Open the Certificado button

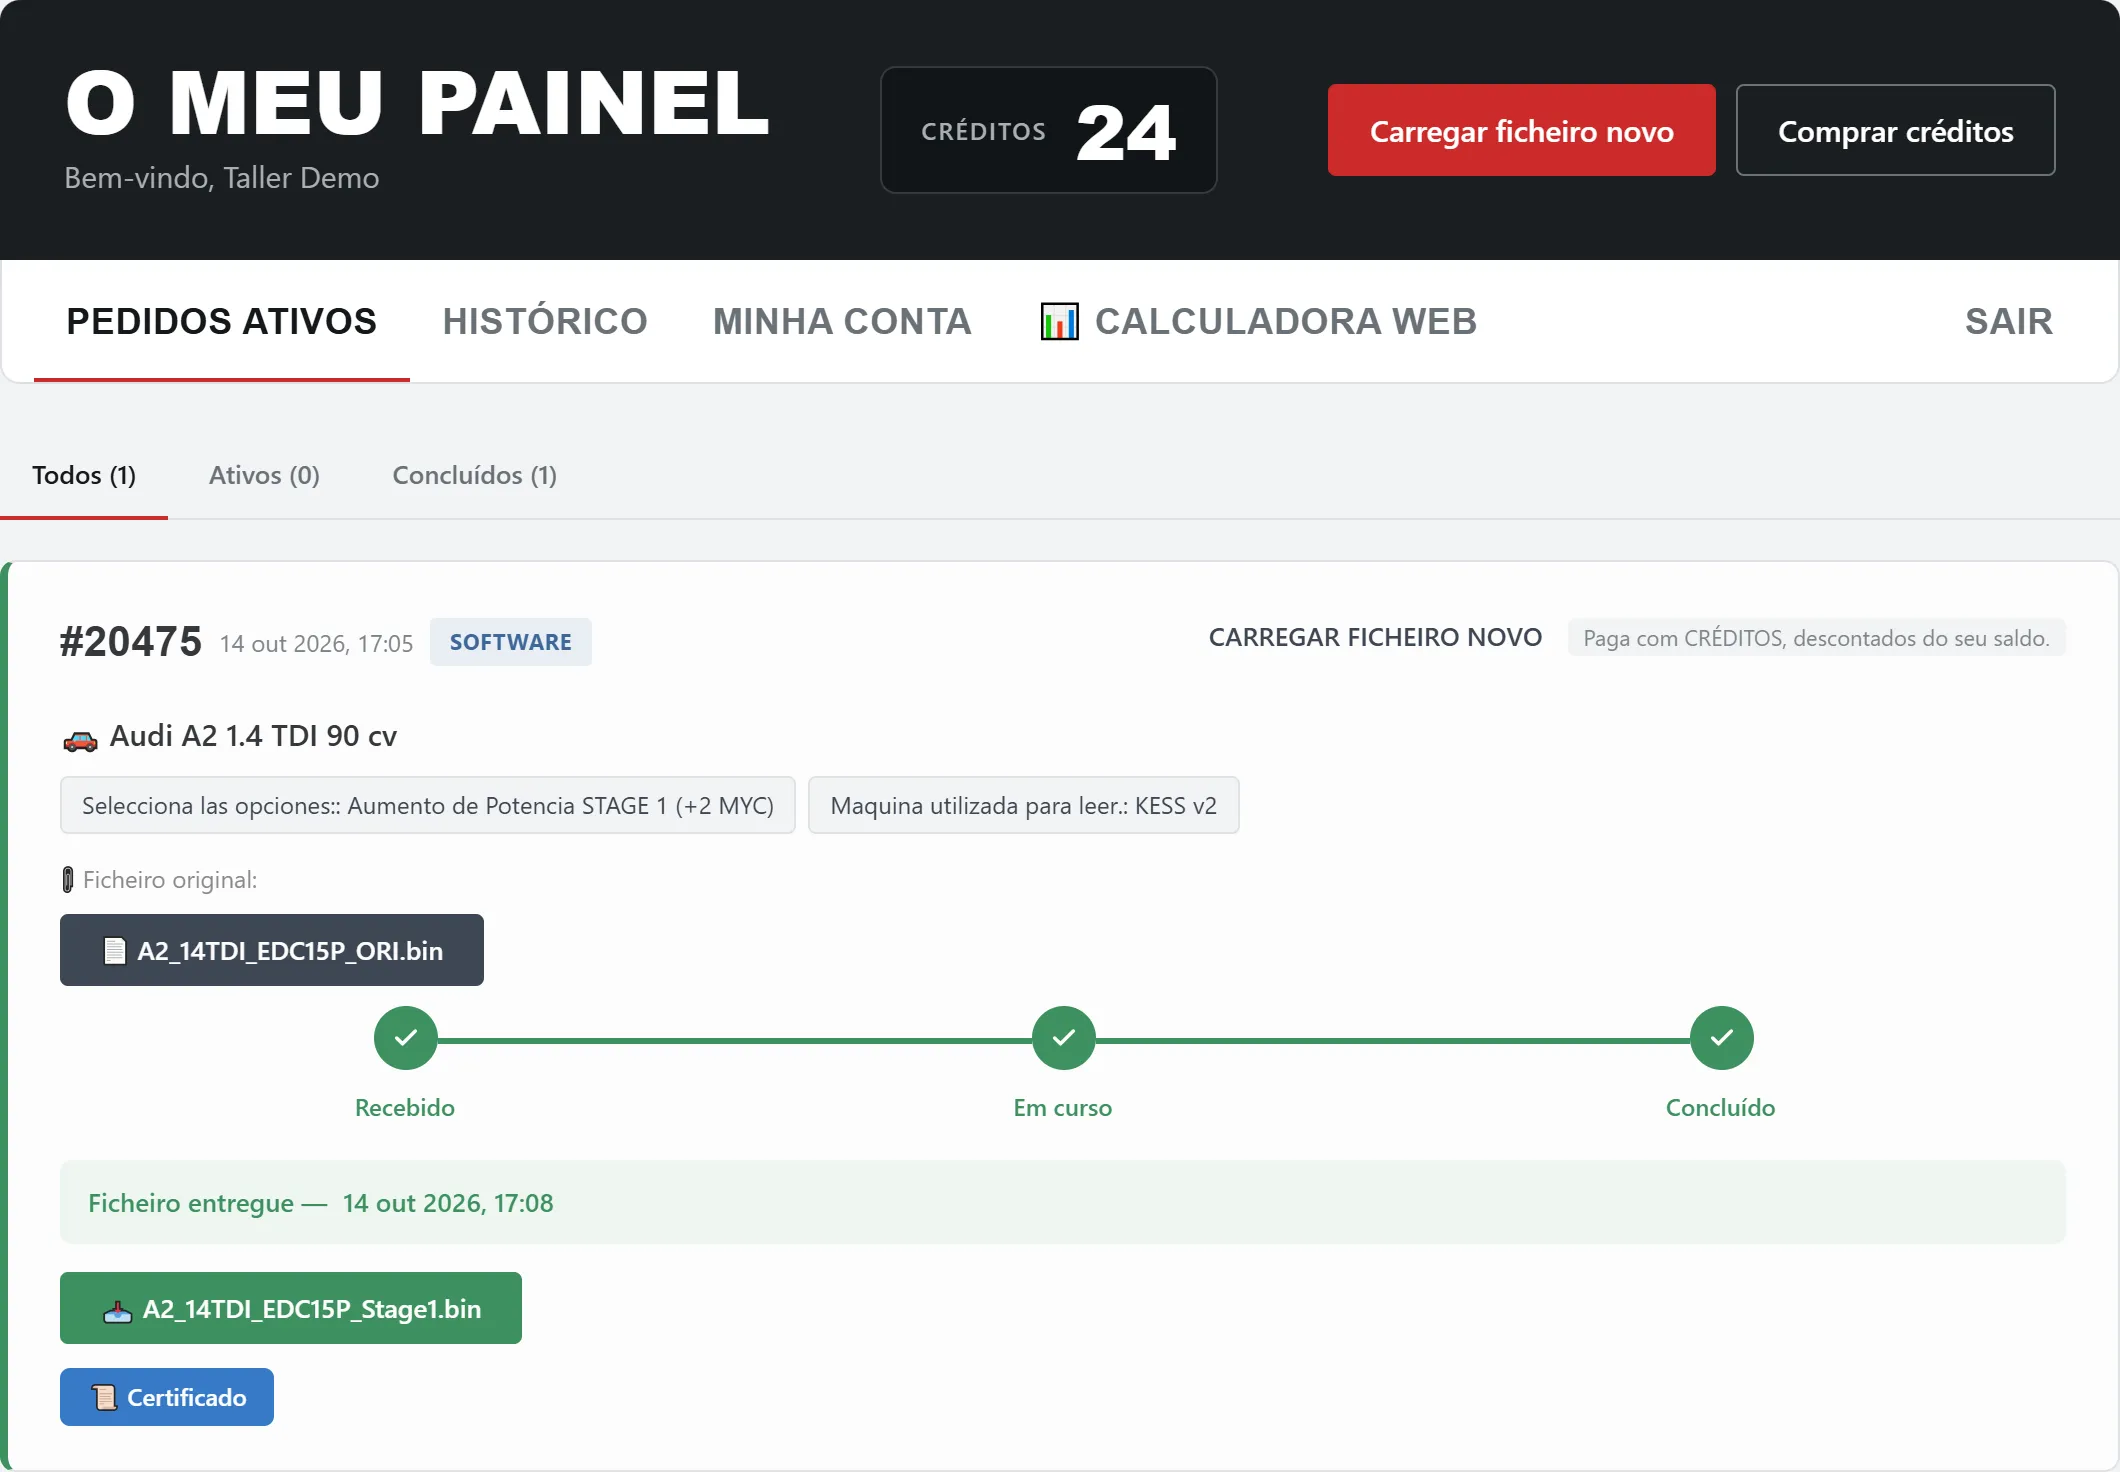(167, 1397)
